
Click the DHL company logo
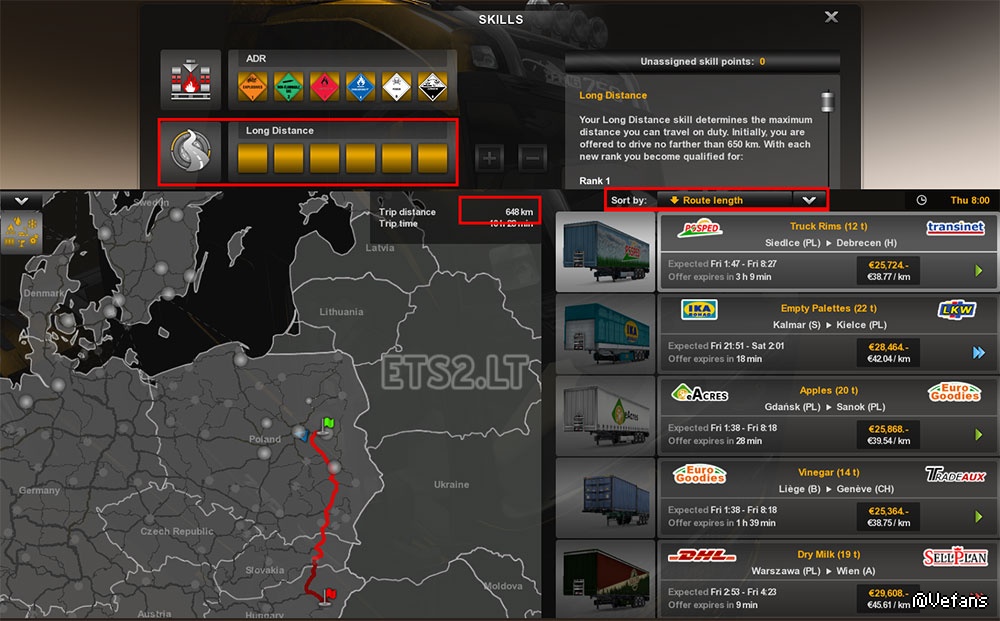pos(702,556)
